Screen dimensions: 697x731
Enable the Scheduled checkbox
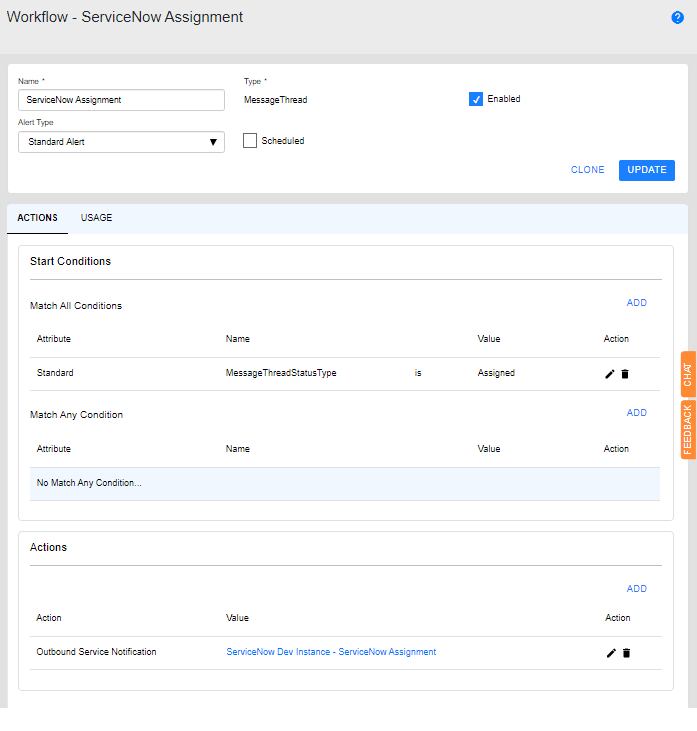pos(250,141)
